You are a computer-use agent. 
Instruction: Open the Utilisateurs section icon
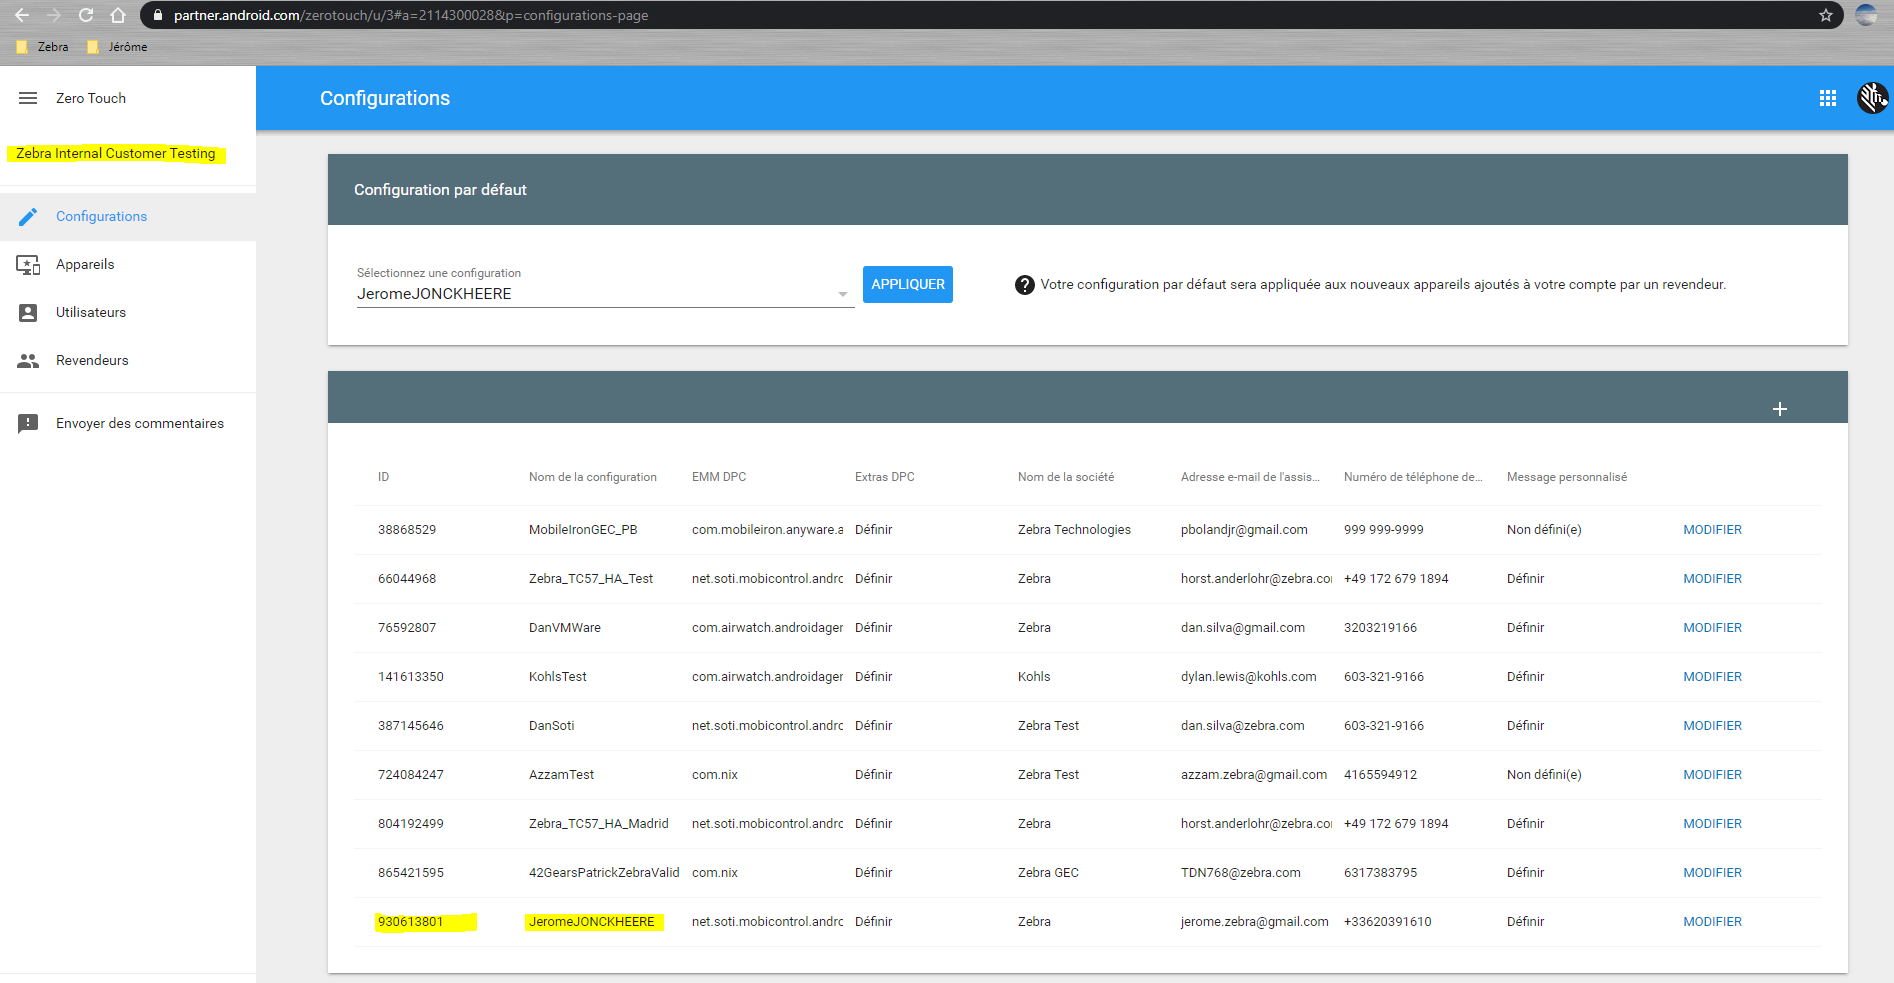coord(29,312)
